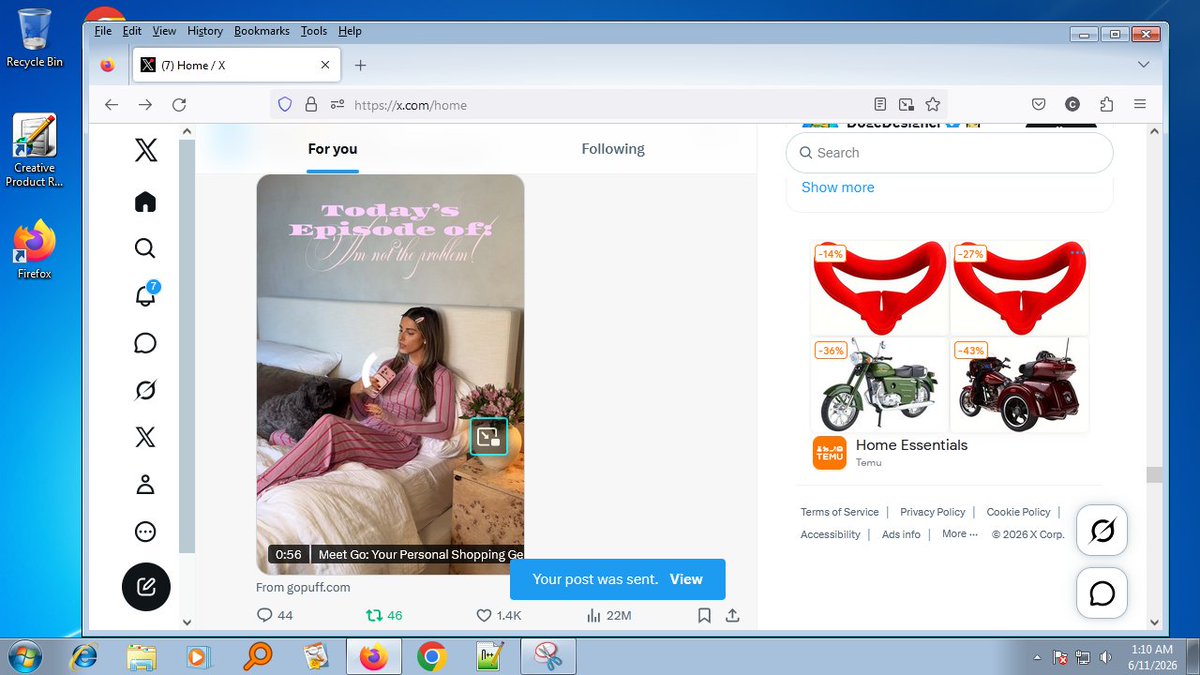Open Notifications bell with 7 badge
The height and width of the screenshot is (675, 1200).
(146, 295)
